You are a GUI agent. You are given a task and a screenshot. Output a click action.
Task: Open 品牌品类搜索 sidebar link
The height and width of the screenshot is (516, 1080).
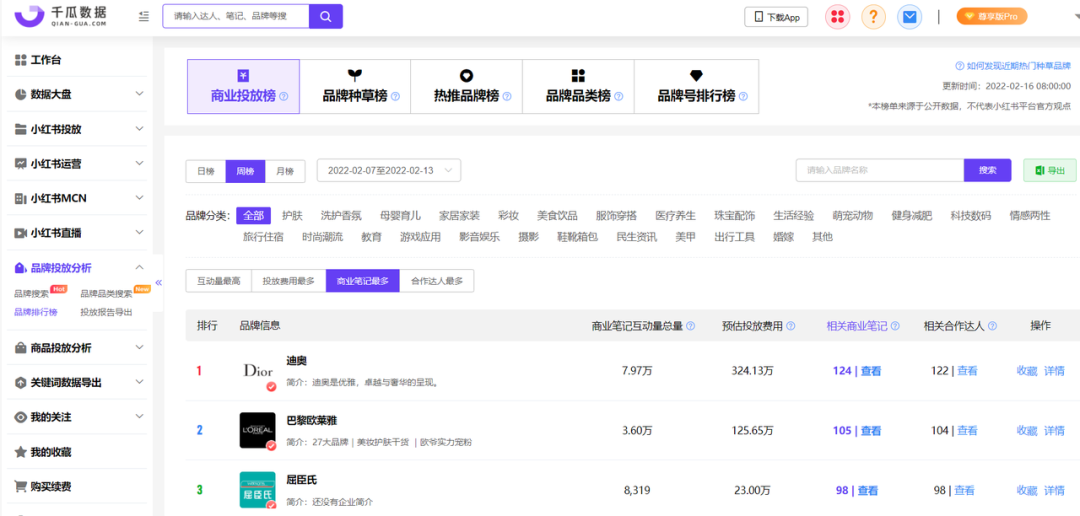[106, 293]
